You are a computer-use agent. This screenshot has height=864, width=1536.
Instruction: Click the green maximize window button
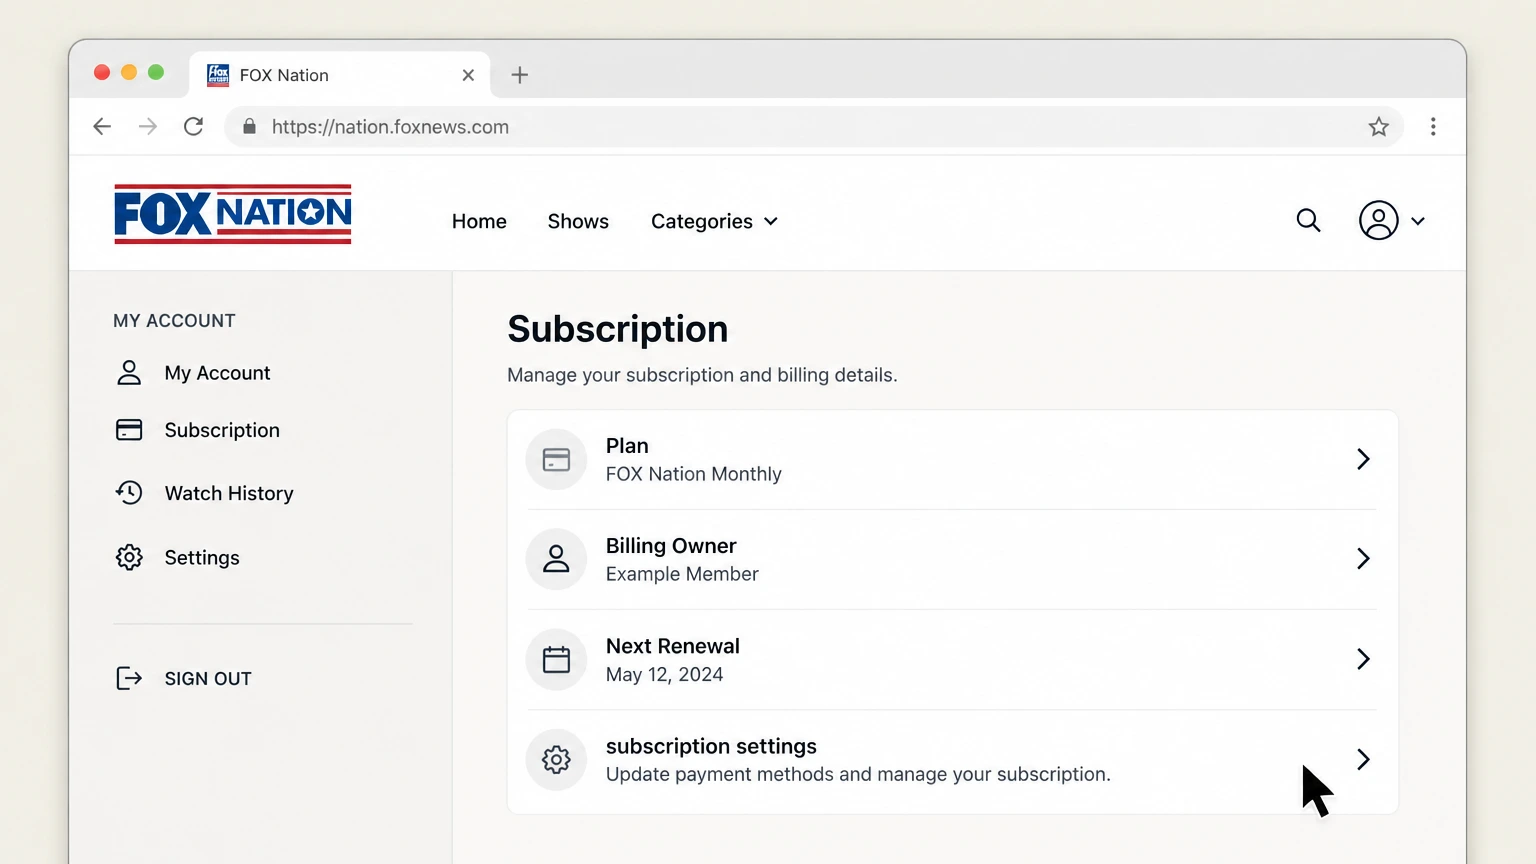(x=156, y=72)
